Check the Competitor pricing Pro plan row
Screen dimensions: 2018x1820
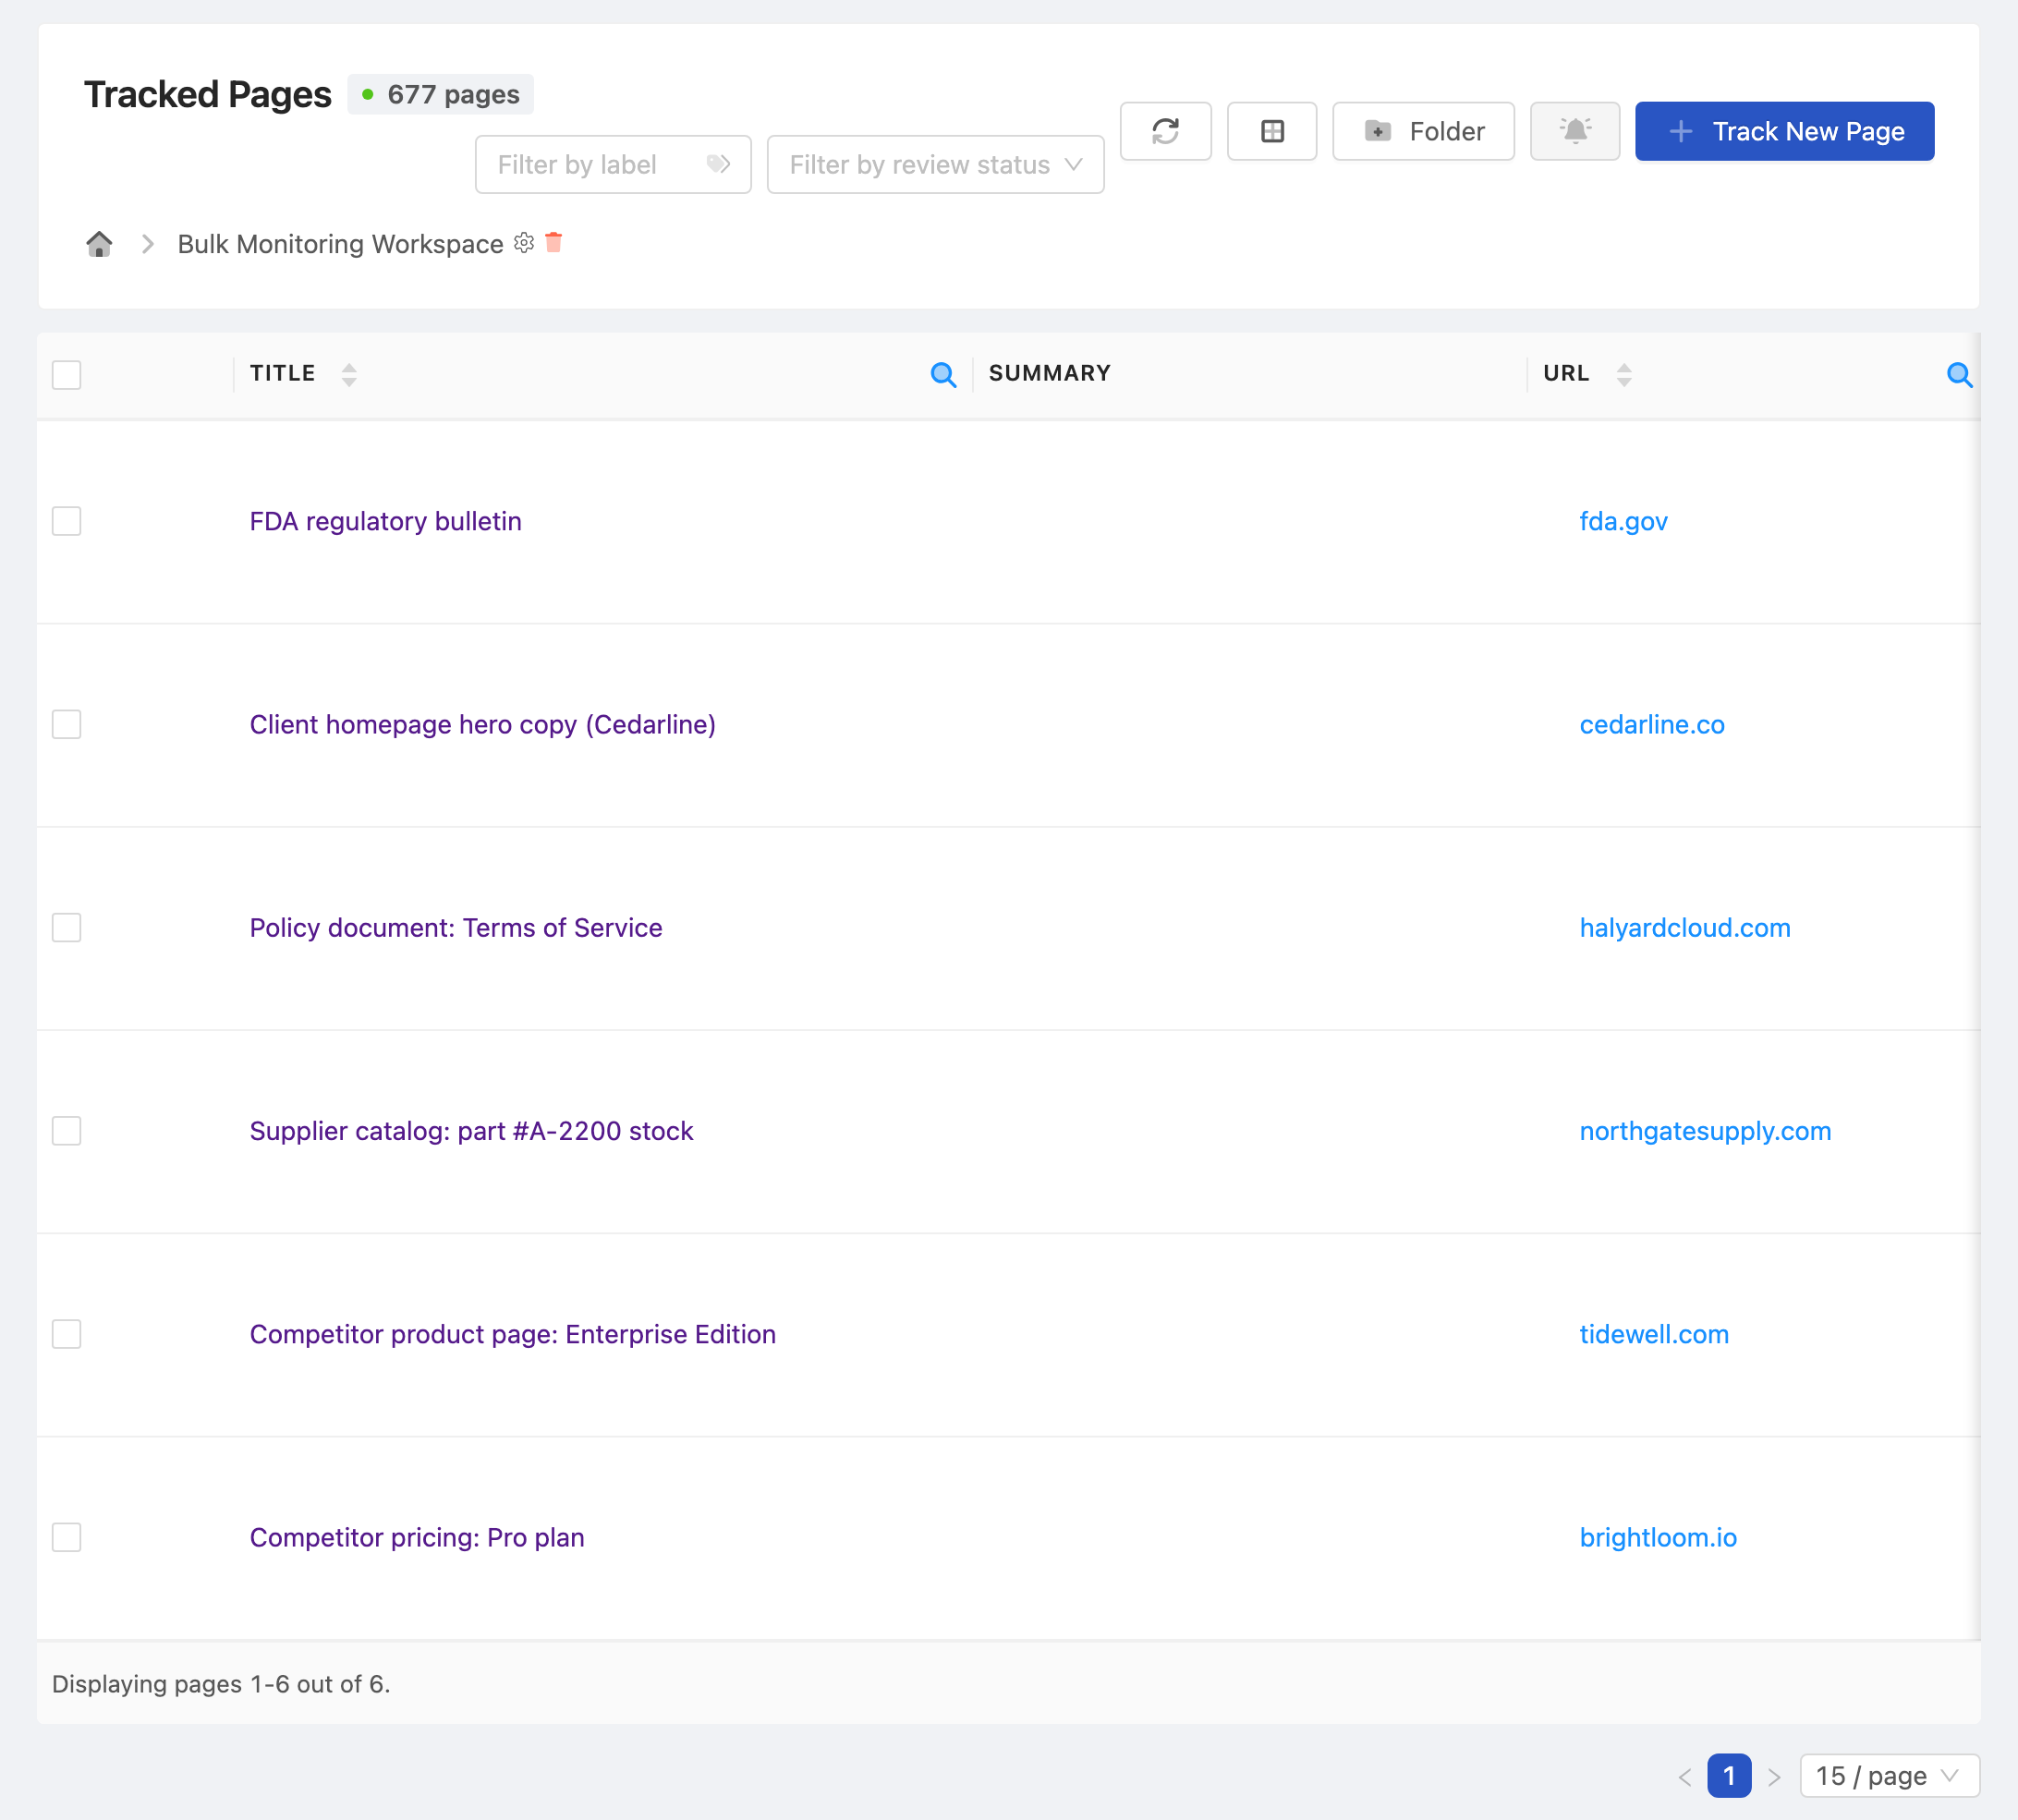click(66, 1537)
